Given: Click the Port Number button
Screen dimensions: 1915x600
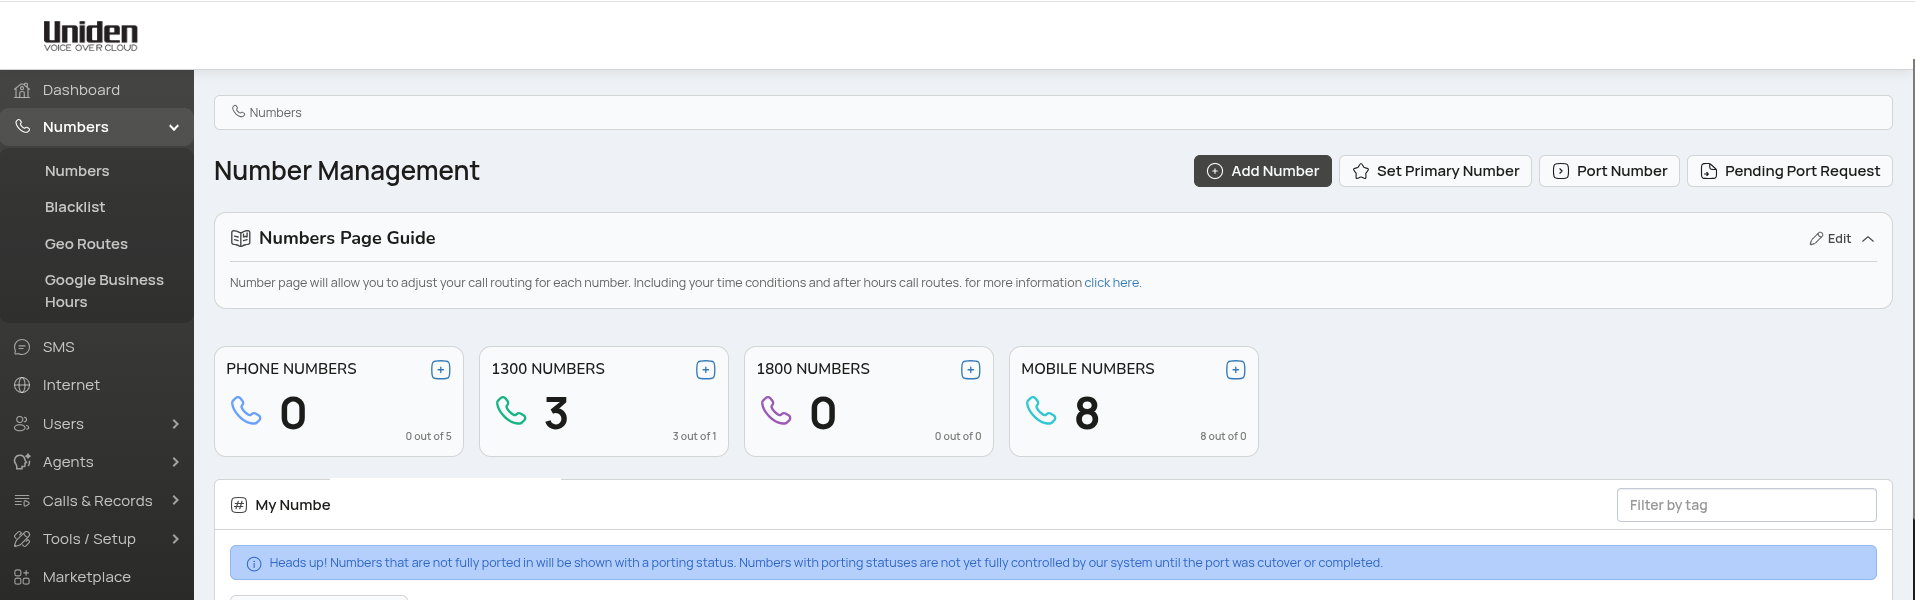Looking at the screenshot, I should coord(1609,171).
